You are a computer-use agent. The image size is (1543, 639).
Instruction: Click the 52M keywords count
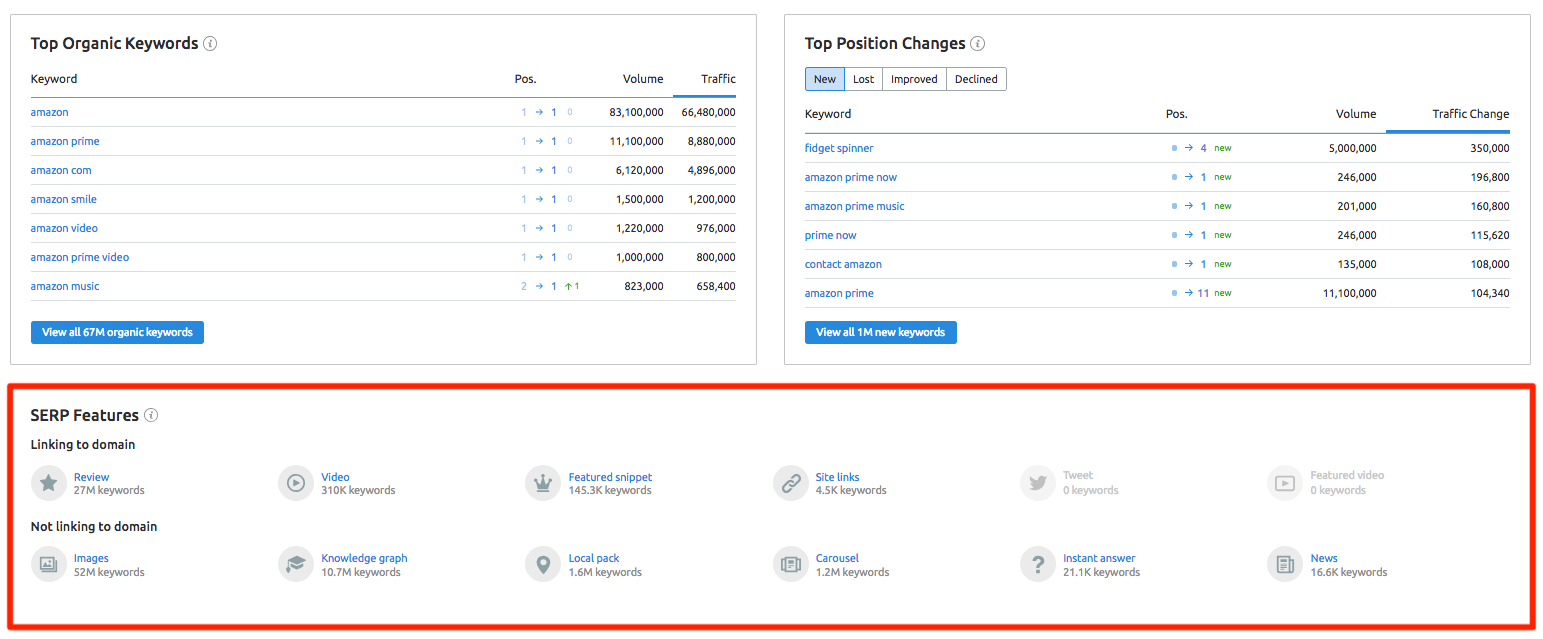[109, 573]
